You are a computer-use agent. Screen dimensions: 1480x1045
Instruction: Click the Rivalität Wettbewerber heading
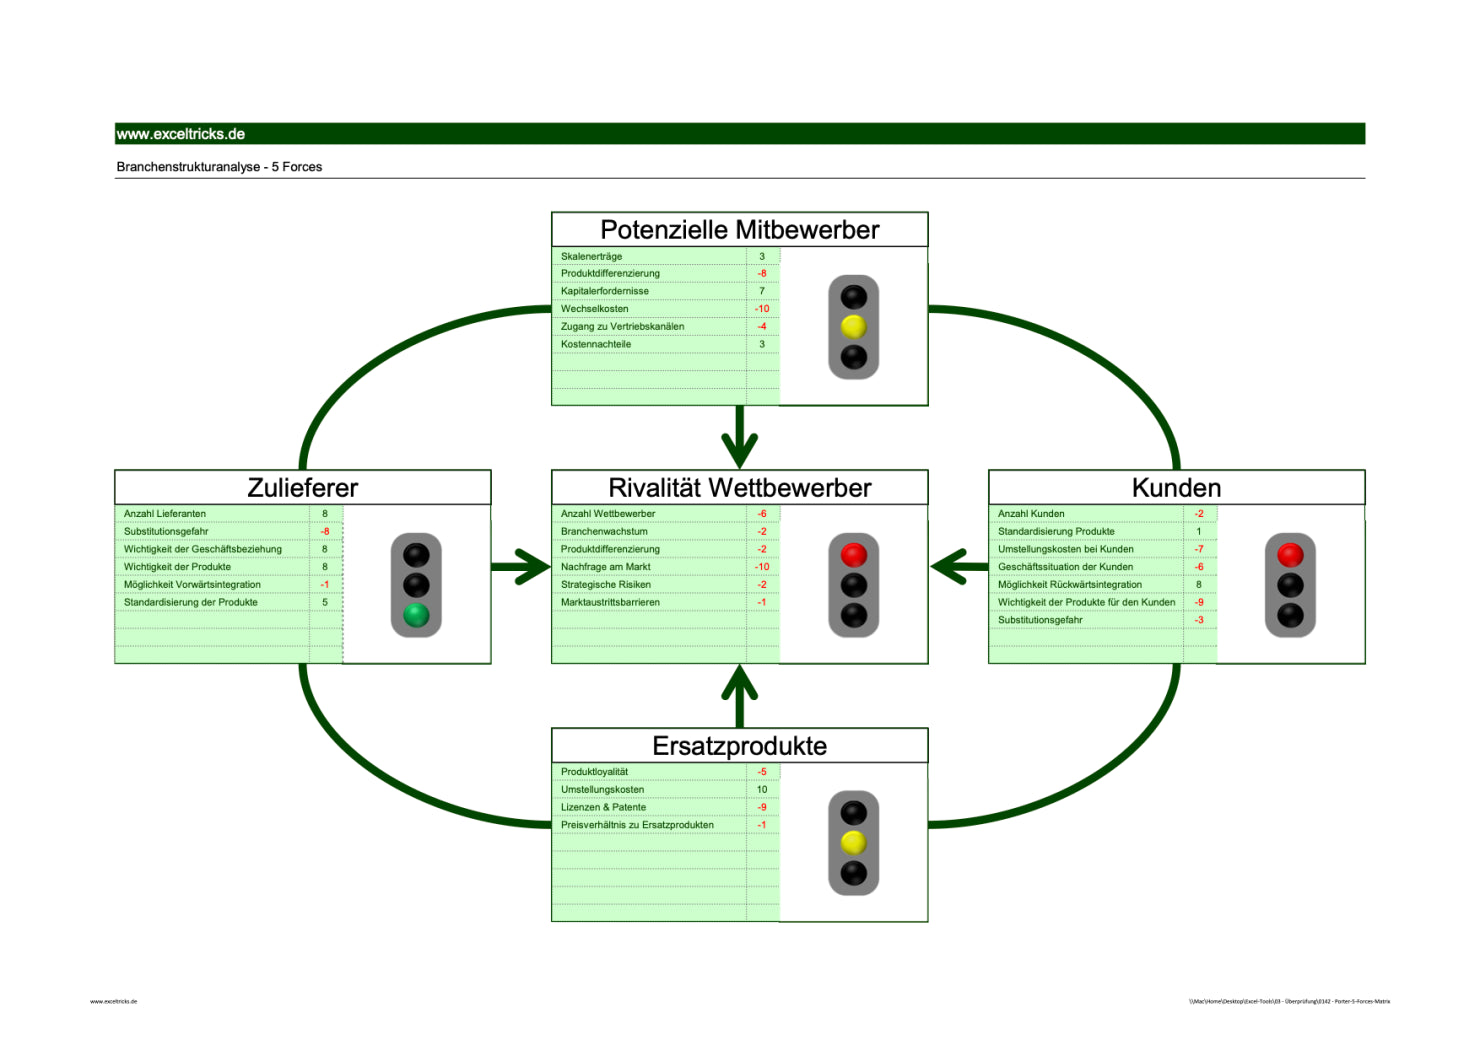tap(739, 488)
